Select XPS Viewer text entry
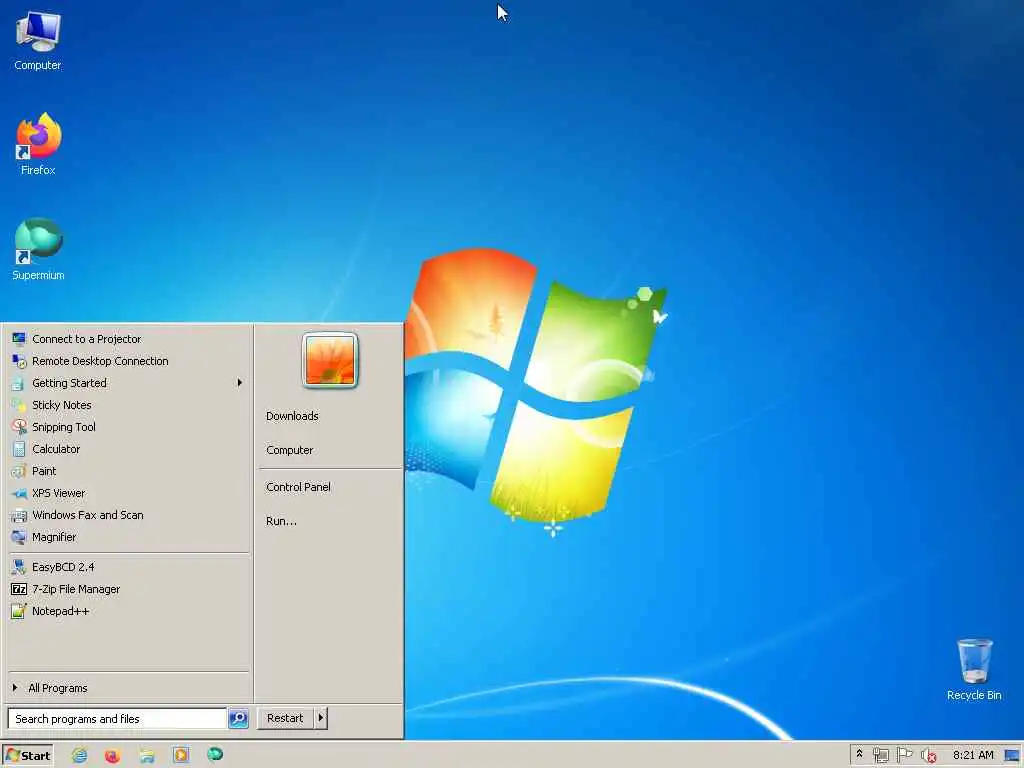Screen dimensions: 1024x768 tap(58, 493)
